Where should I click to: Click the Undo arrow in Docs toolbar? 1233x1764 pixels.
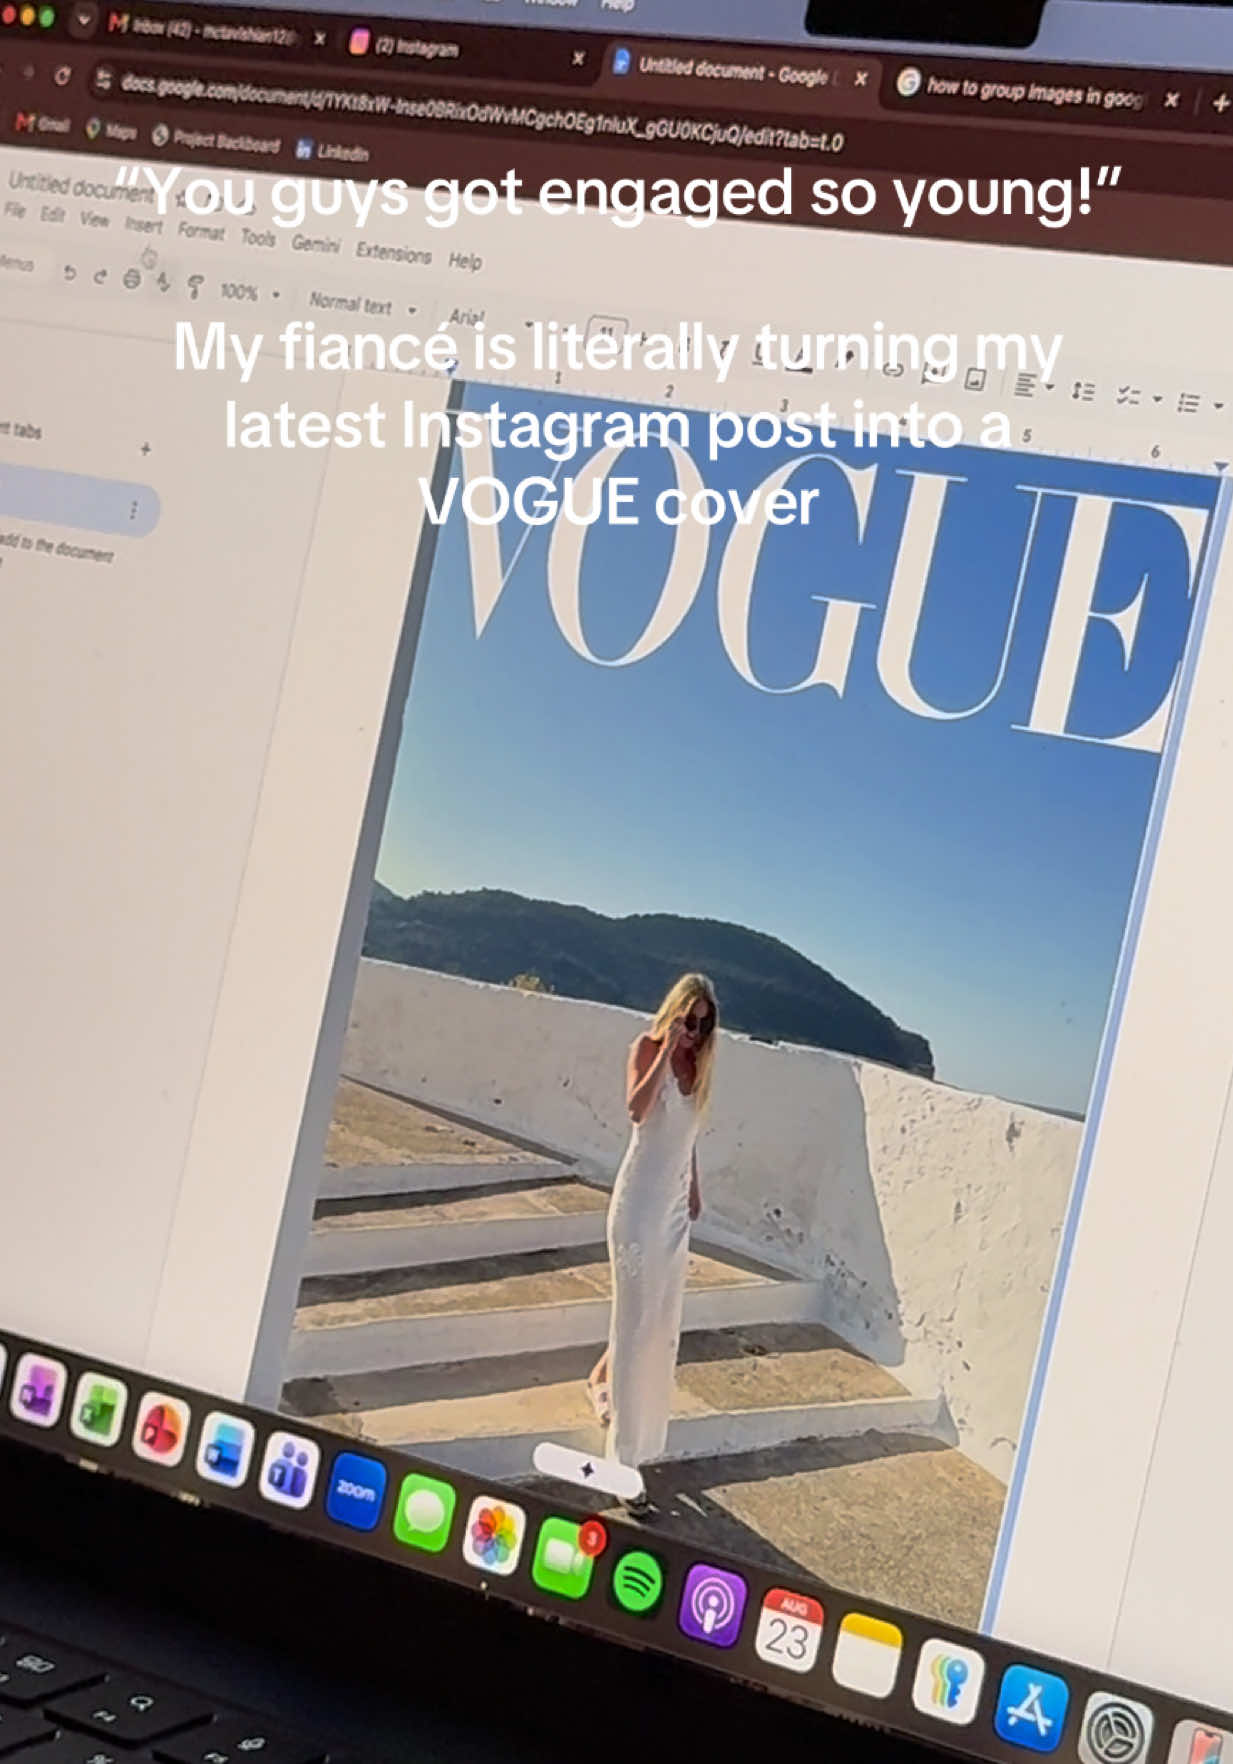[69, 273]
